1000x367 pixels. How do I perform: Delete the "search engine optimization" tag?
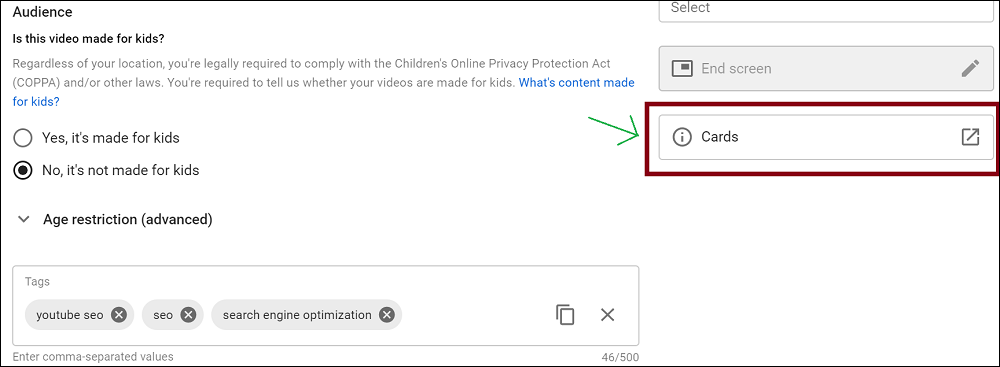point(386,315)
